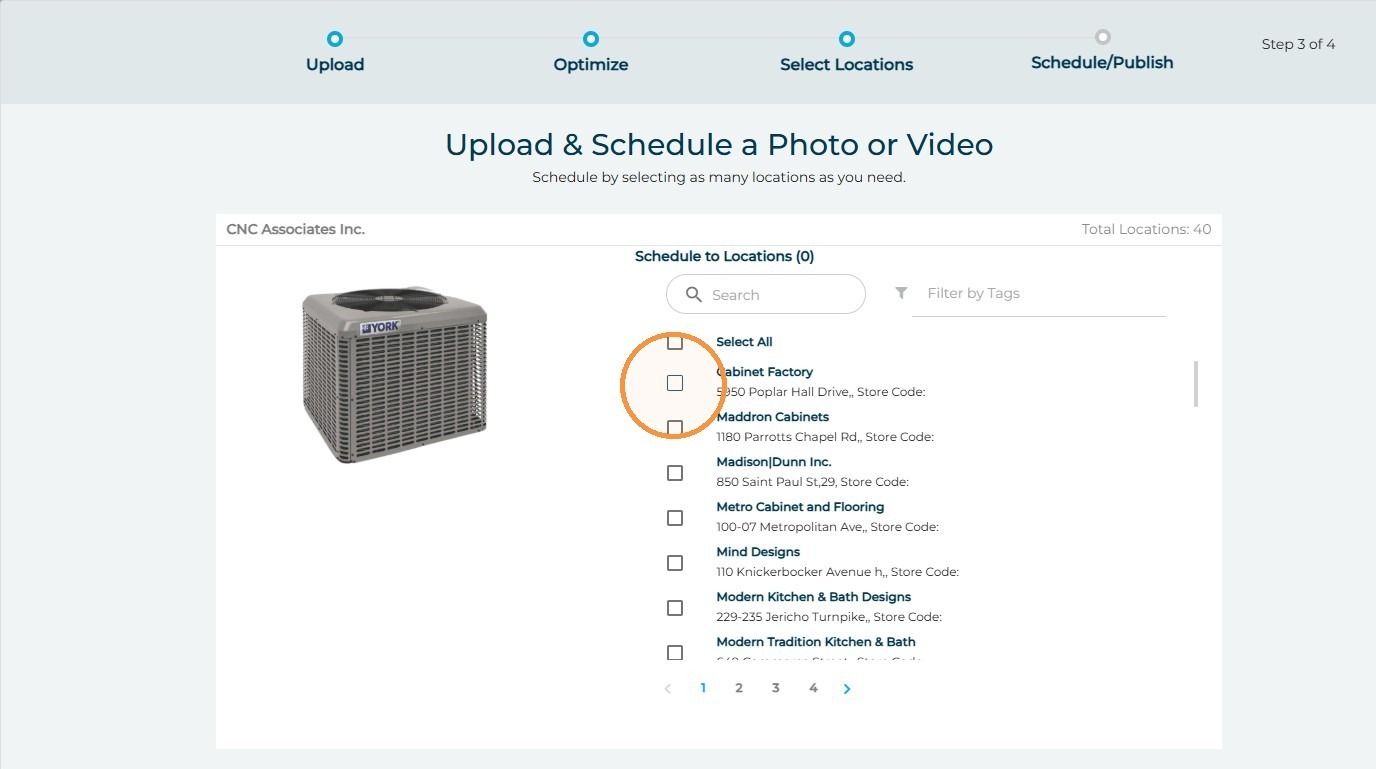The height and width of the screenshot is (769, 1376).
Task: Click the Schedule to Locations (0) heading
Action: pos(725,256)
